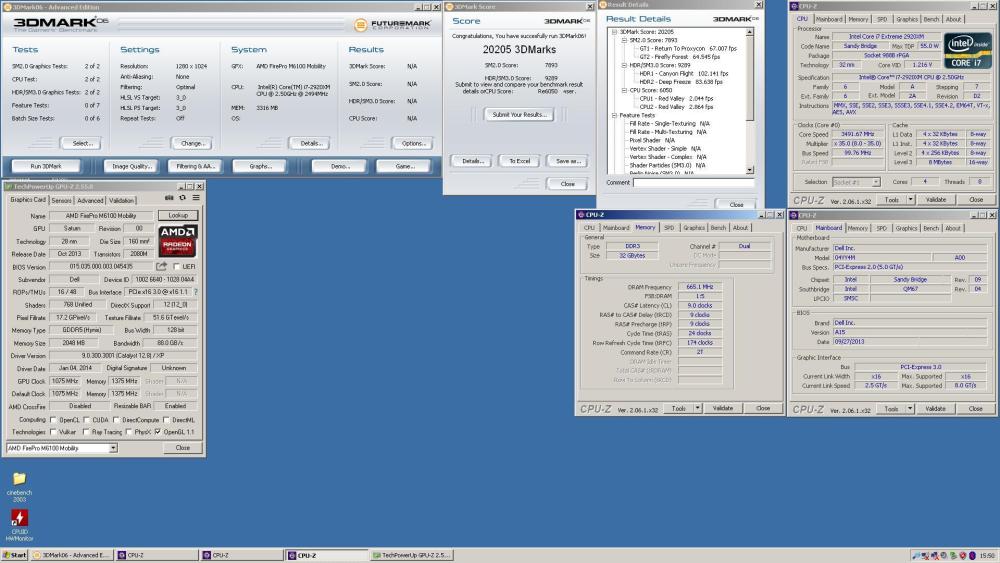Select the HDR2 - Deep Freeze row
Viewport: 1000px width, 563px height.
point(680,82)
